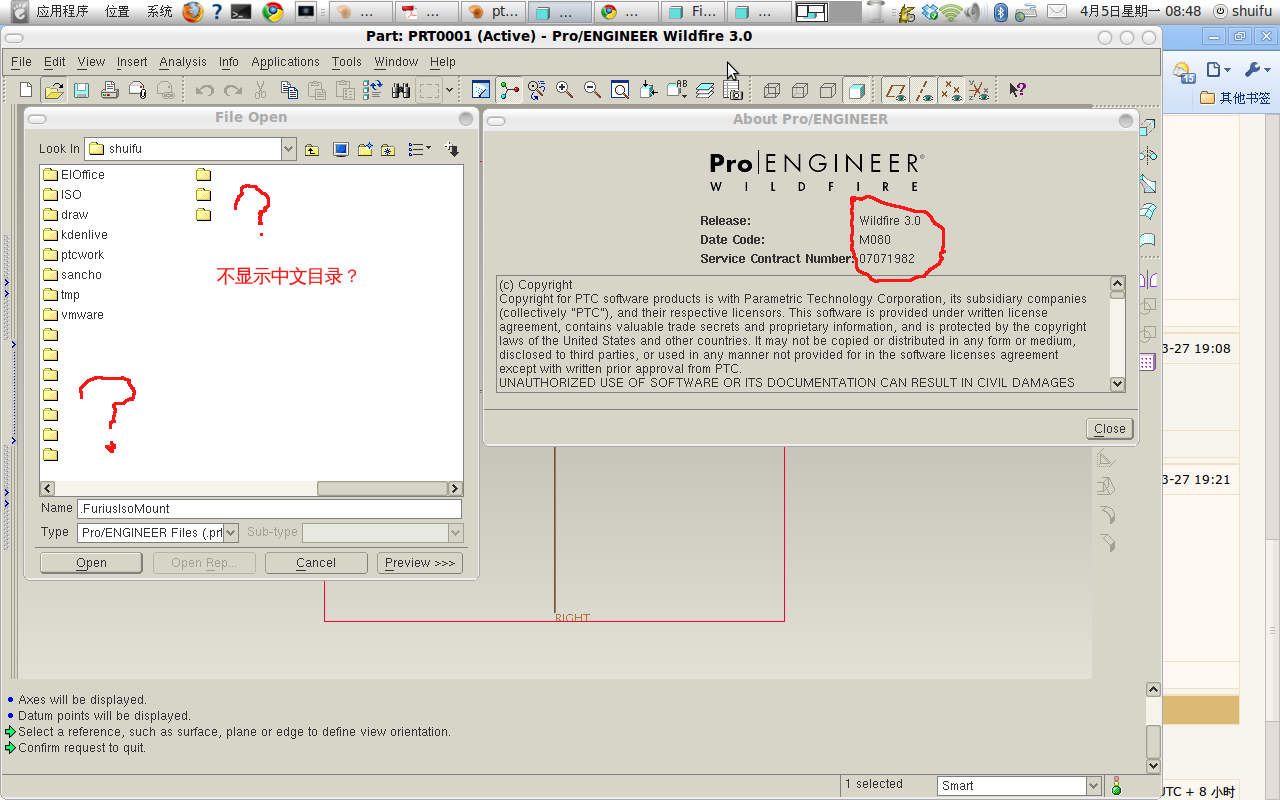Toggle datum points display
1280x800 pixels.
(951, 90)
